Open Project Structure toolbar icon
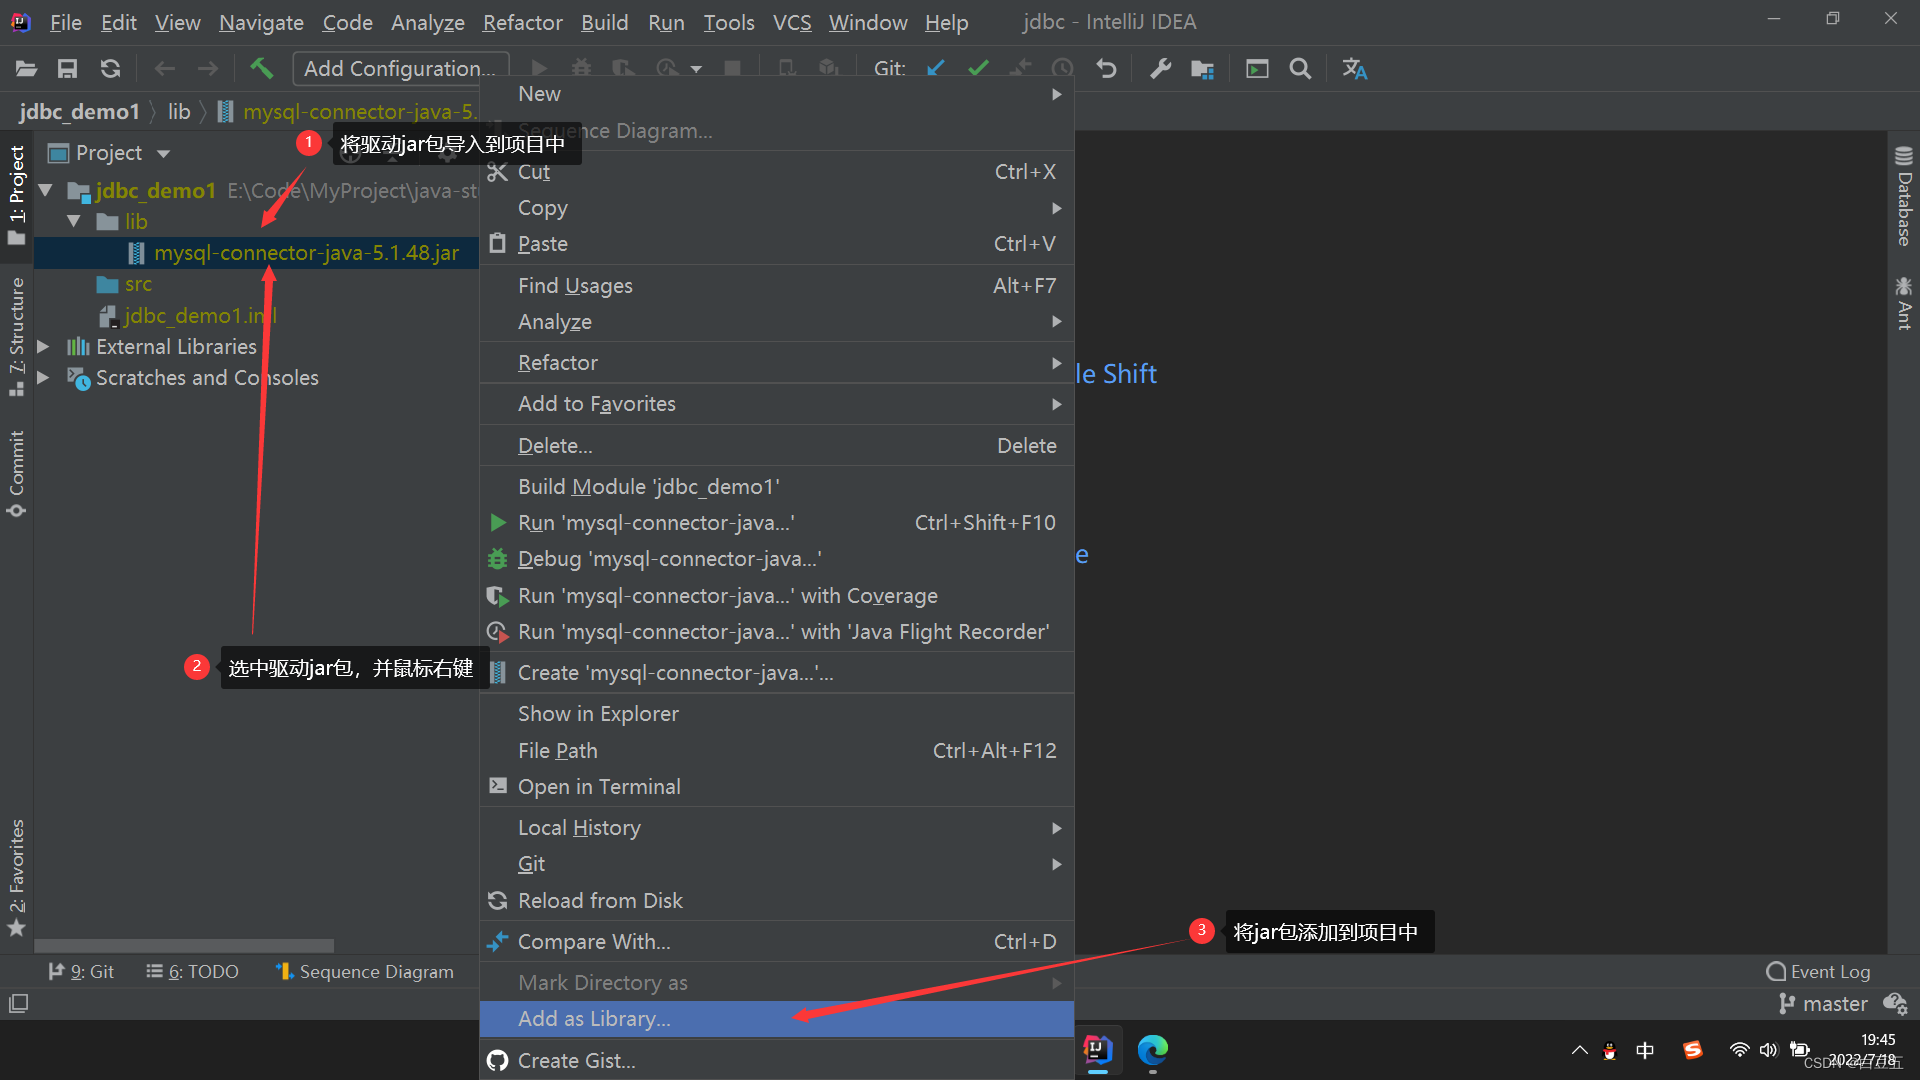The width and height of the screenshot is (1920, 1080). point(1202,69)
